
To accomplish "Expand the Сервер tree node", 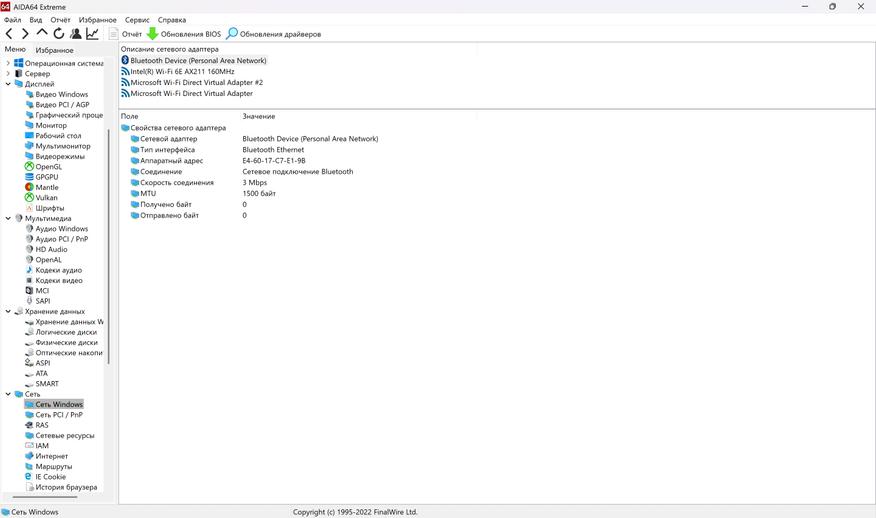I will [x=8, y=73].
